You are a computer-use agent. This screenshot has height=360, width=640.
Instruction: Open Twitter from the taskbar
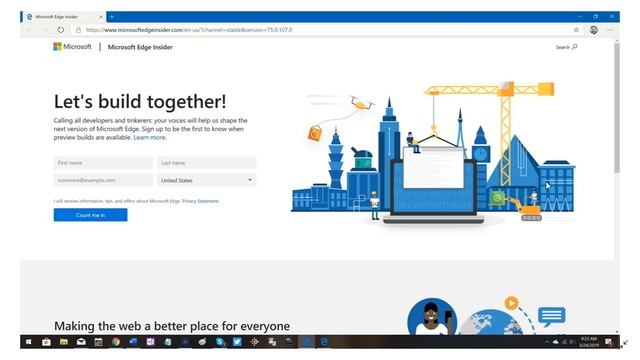[x=237, y=342]
